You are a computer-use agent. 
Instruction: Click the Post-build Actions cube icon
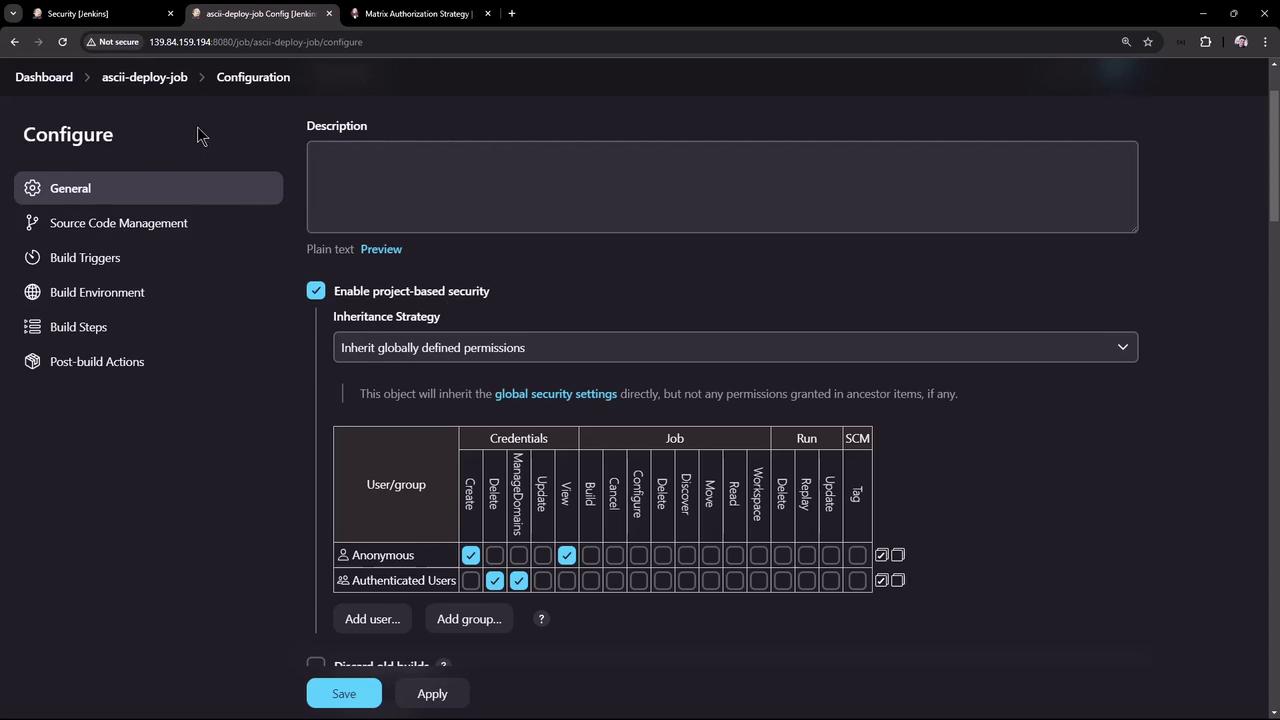[x=32, y=361]
